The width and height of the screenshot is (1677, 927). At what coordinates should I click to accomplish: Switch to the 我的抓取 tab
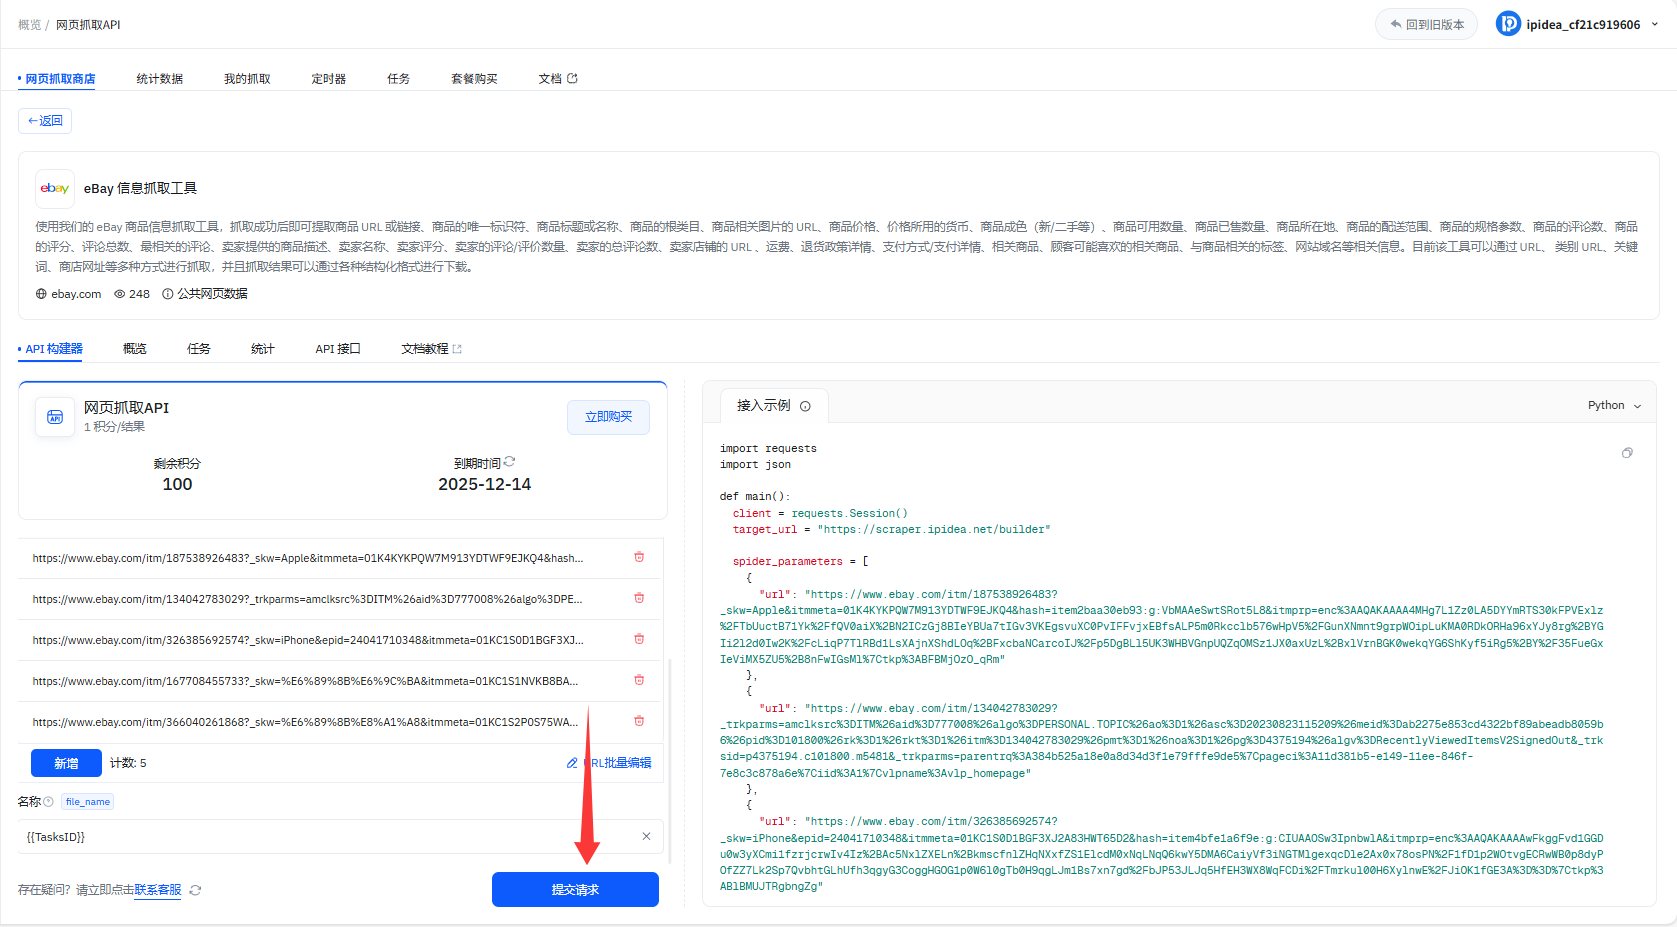tap(247, 79)
